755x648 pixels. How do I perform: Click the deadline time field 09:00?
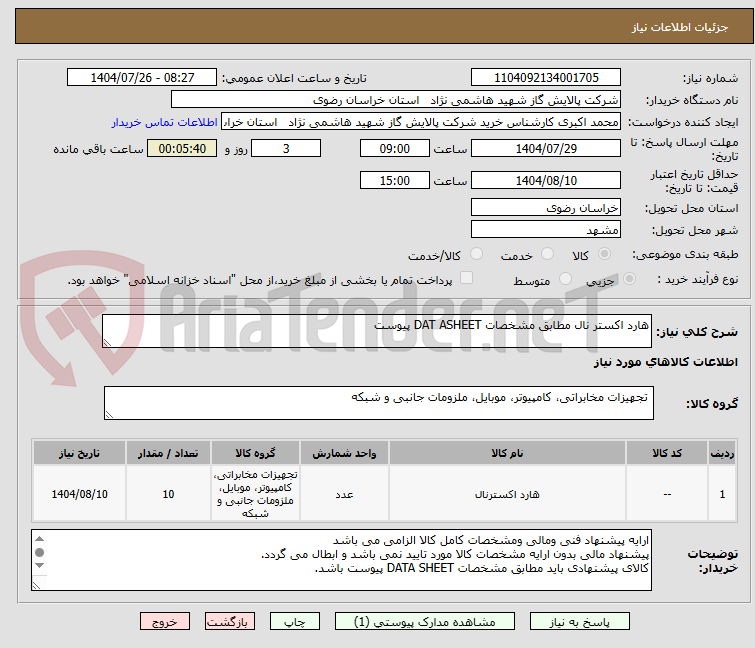pos(394,148)
